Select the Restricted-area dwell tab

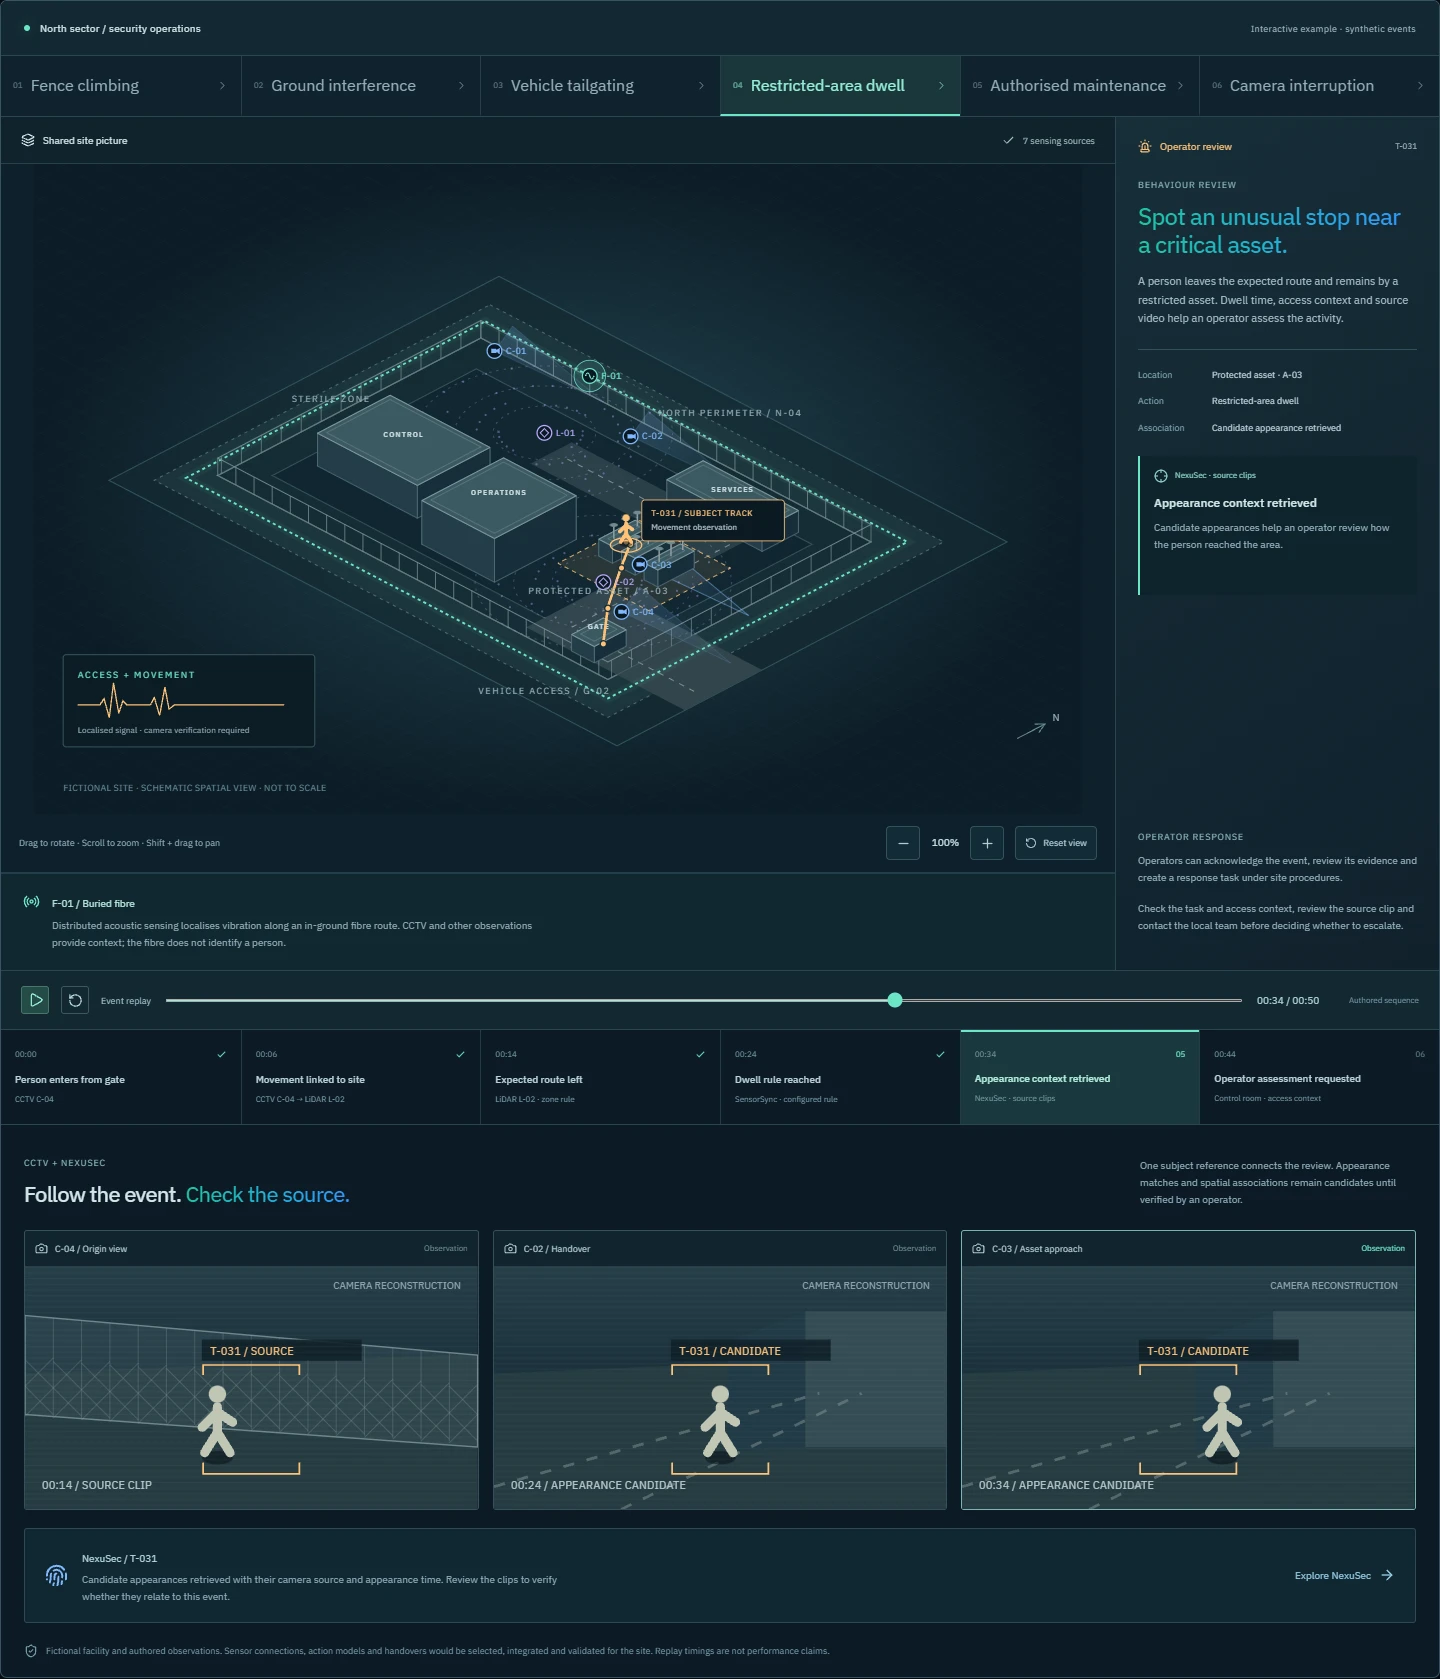pos(840,86)
